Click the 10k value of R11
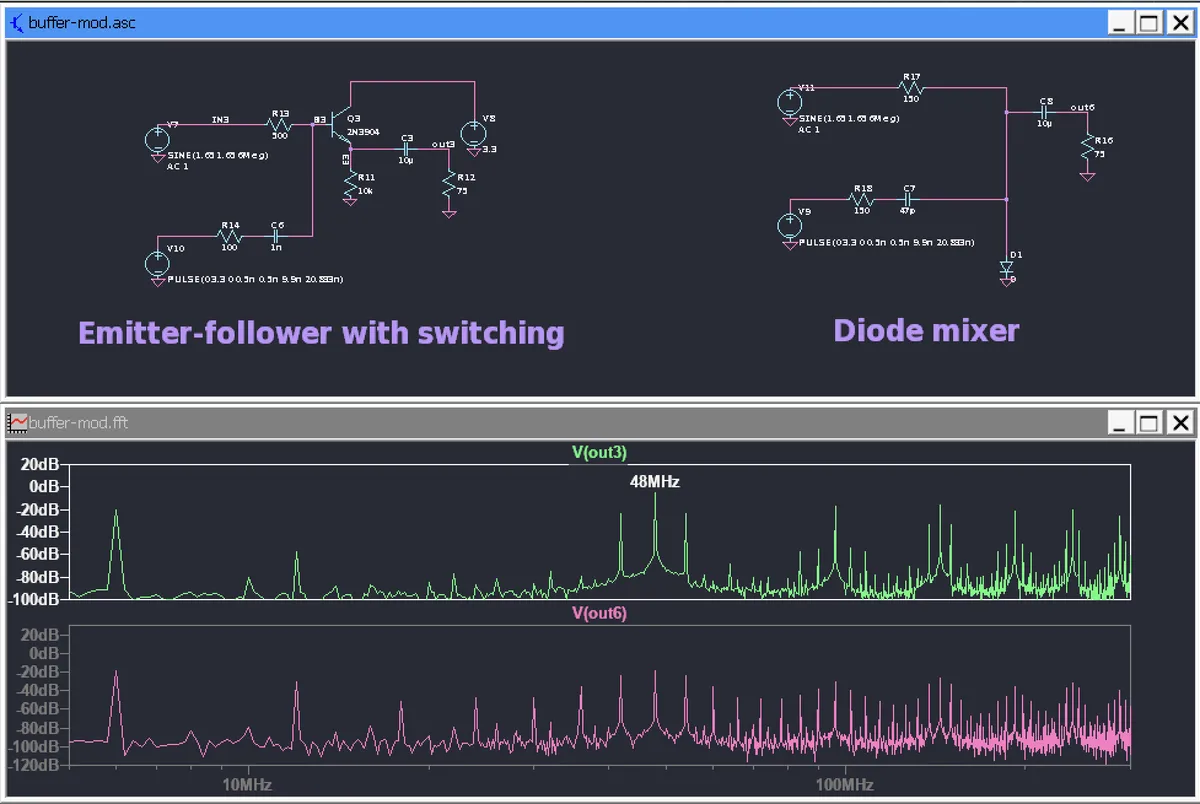The image size is (1200, 804). click(x=365, y=191)
